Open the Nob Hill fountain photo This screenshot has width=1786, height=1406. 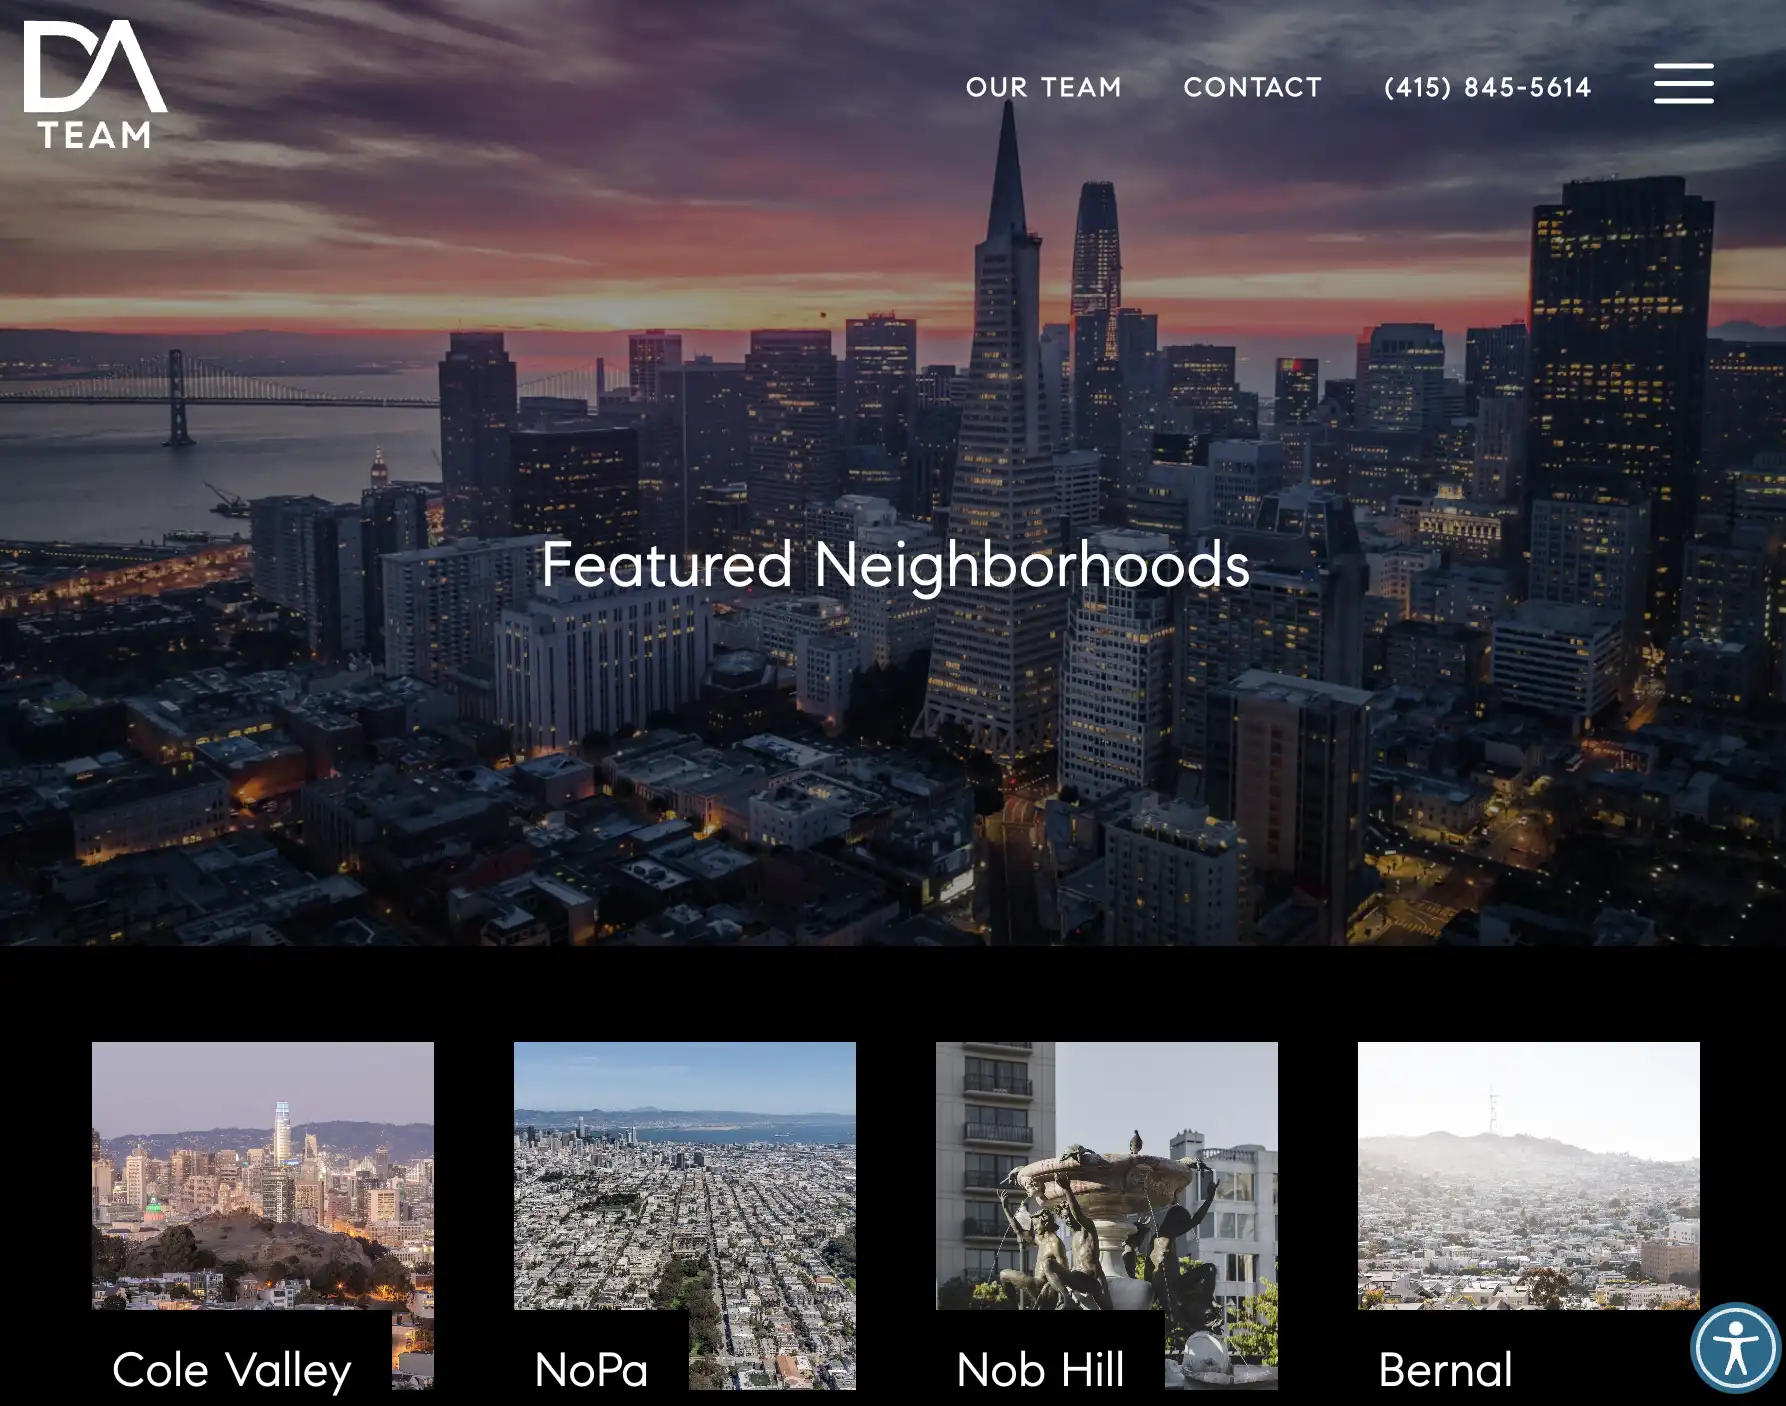1107,1175
